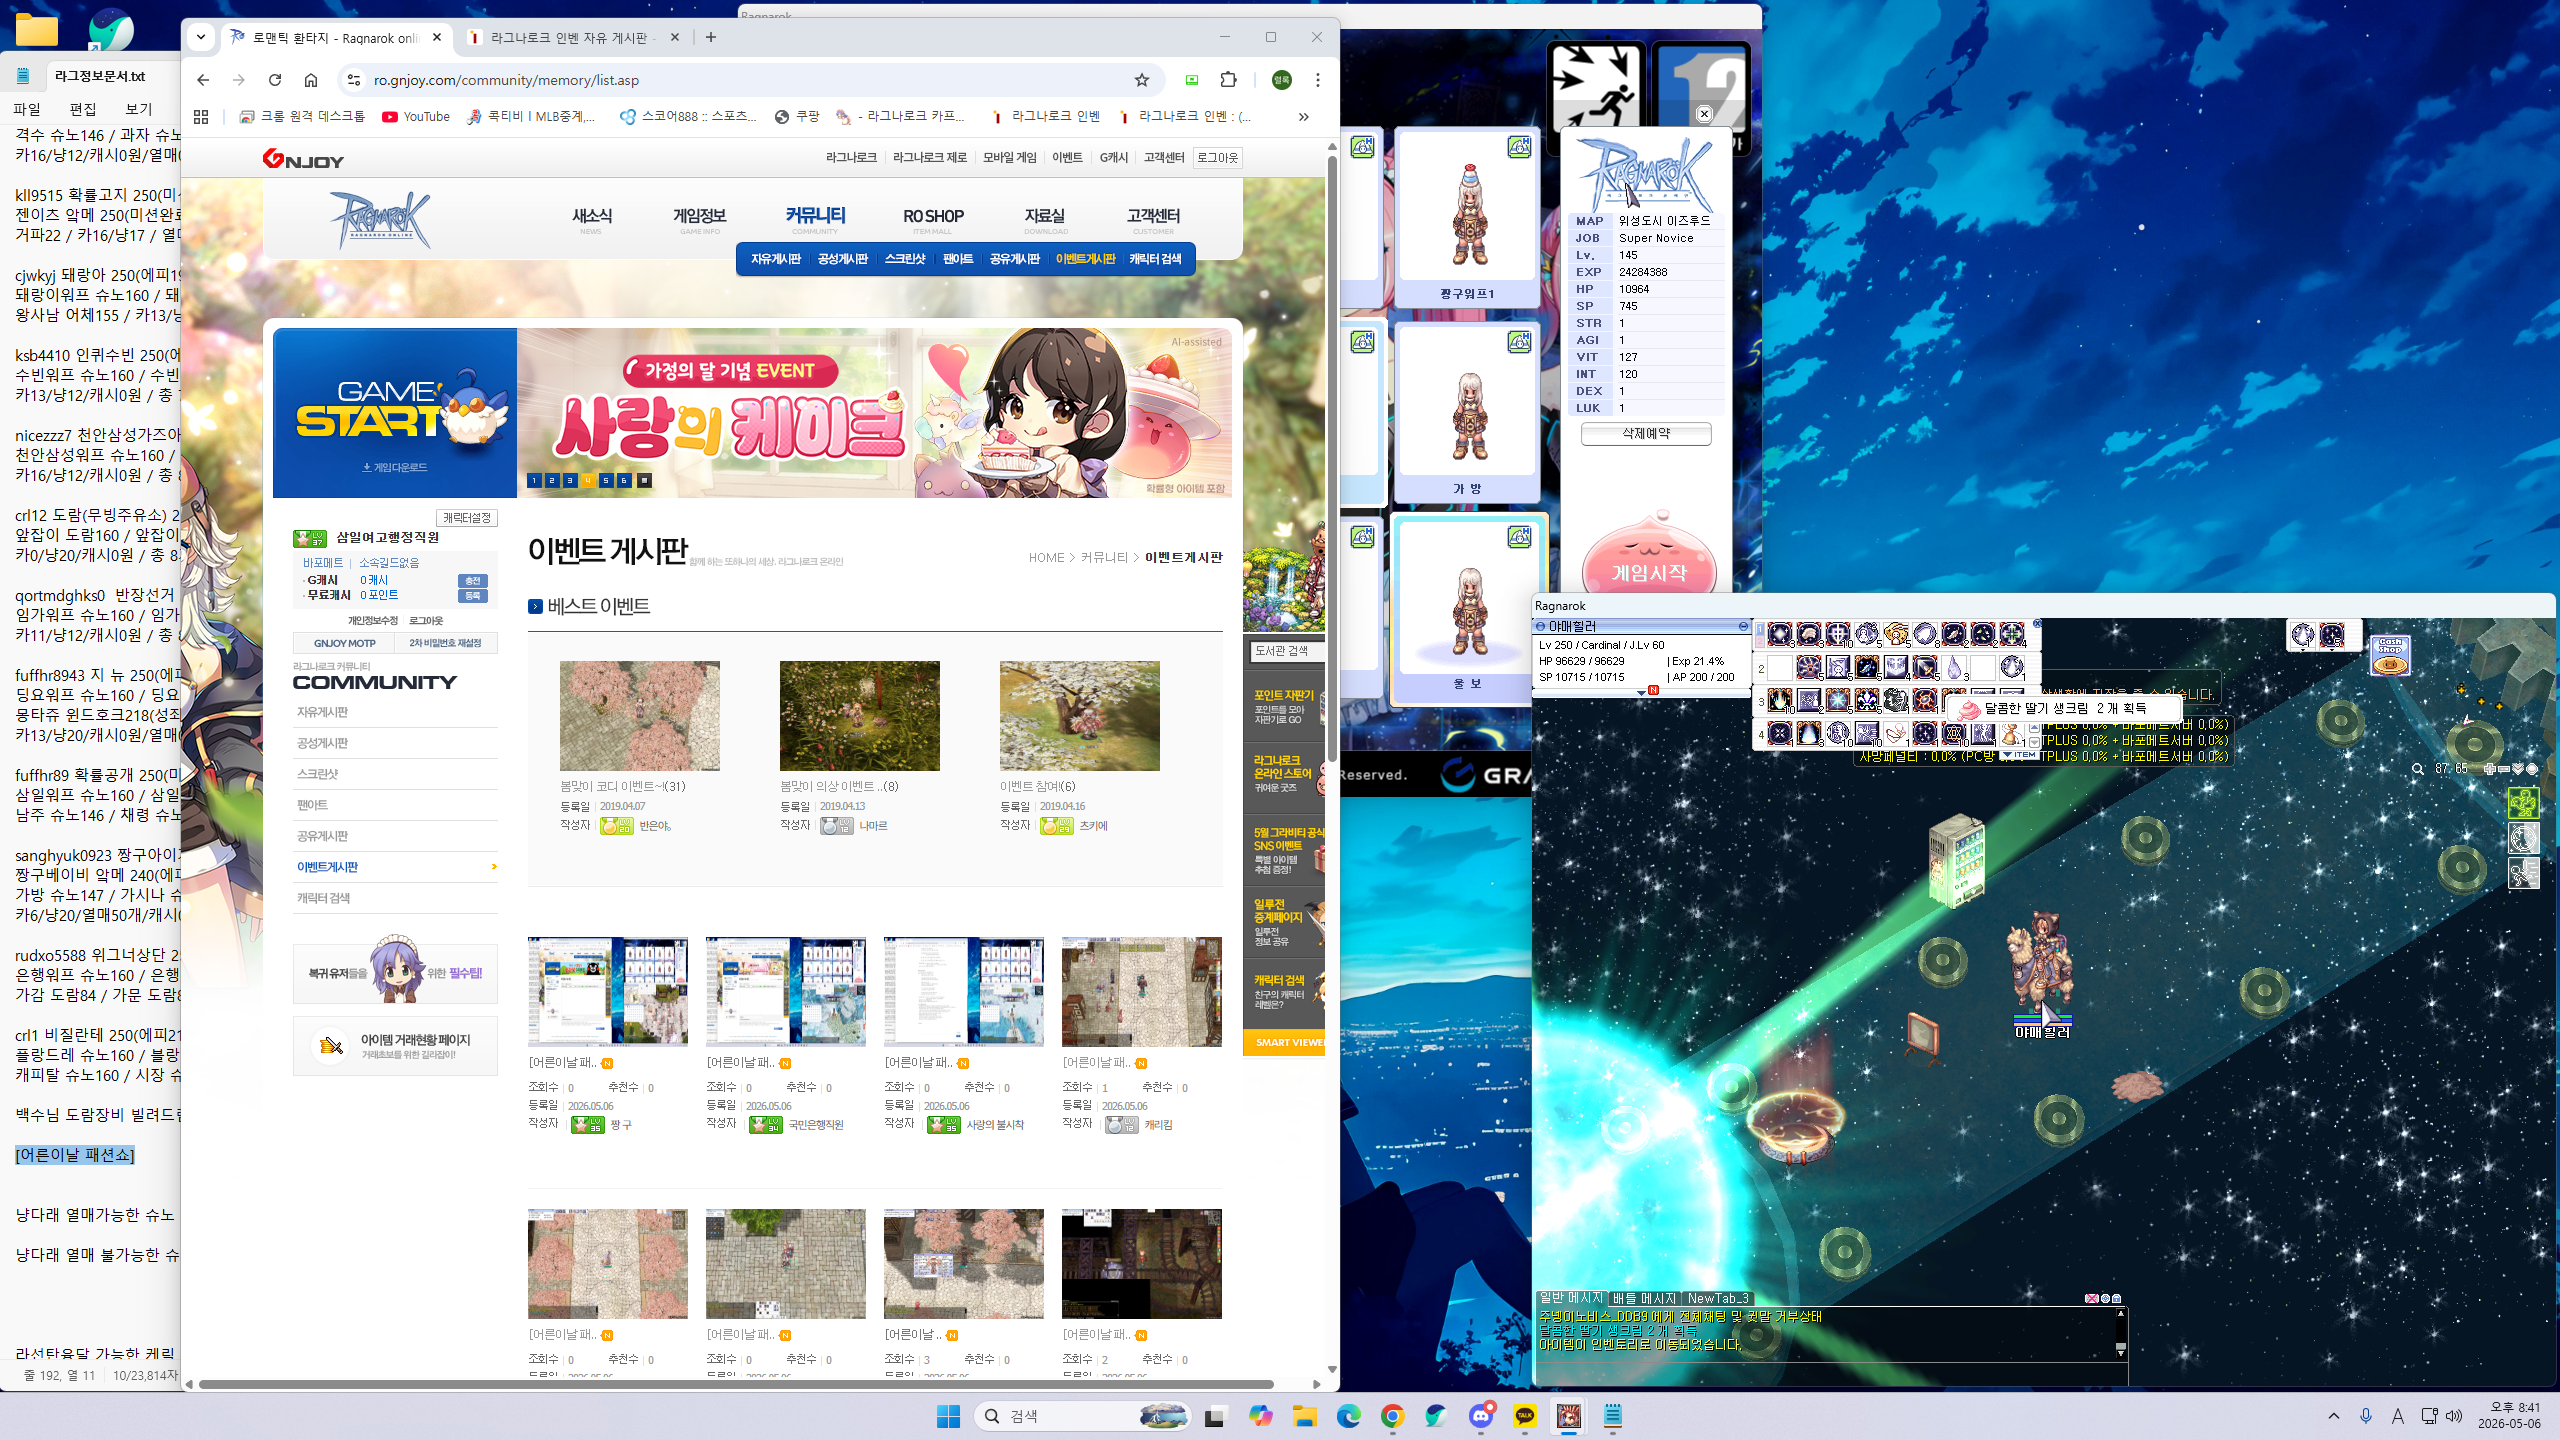Open the 커뮤니티 main menu

click(x=816, y=218)
